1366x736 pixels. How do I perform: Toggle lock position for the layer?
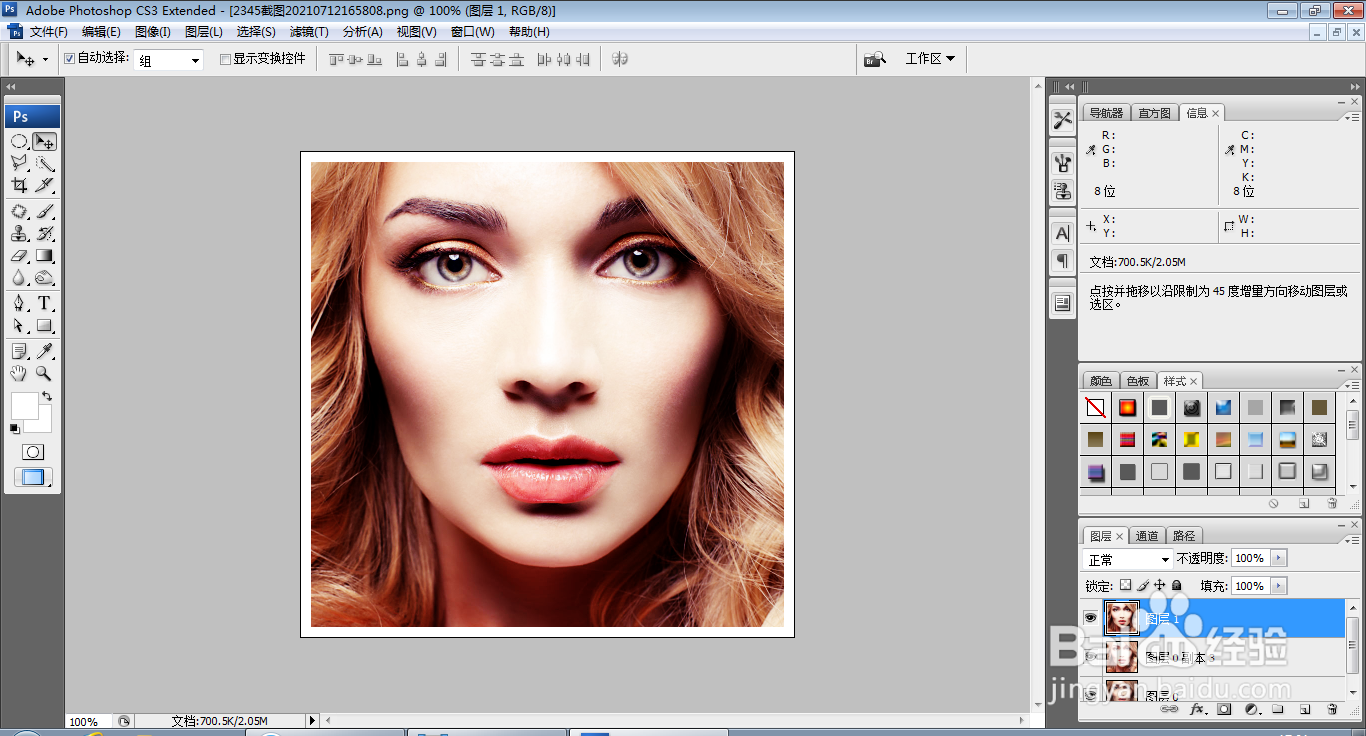1160,585
